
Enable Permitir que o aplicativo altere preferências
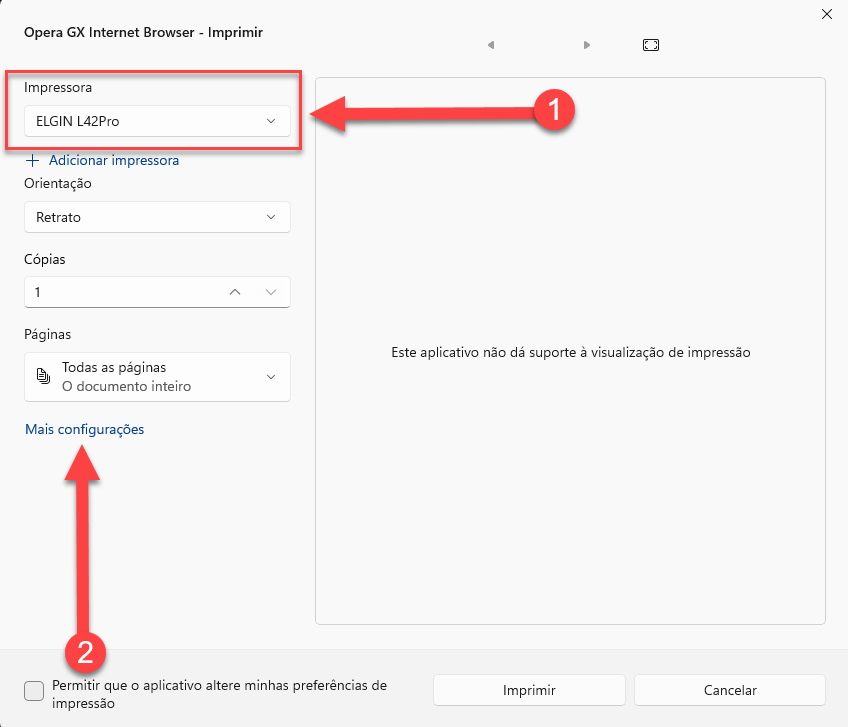(34, 691)
